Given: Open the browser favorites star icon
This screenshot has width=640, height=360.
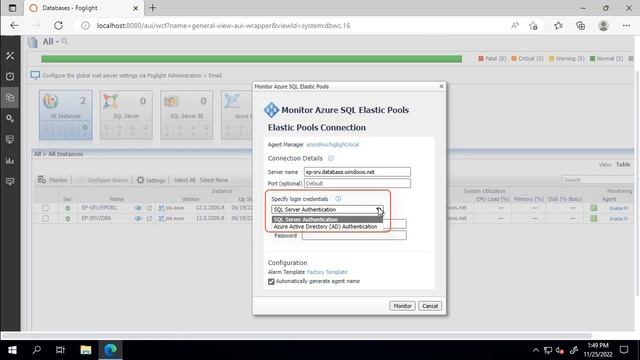Looking at the screenshot, I should [x=558, y=25].
